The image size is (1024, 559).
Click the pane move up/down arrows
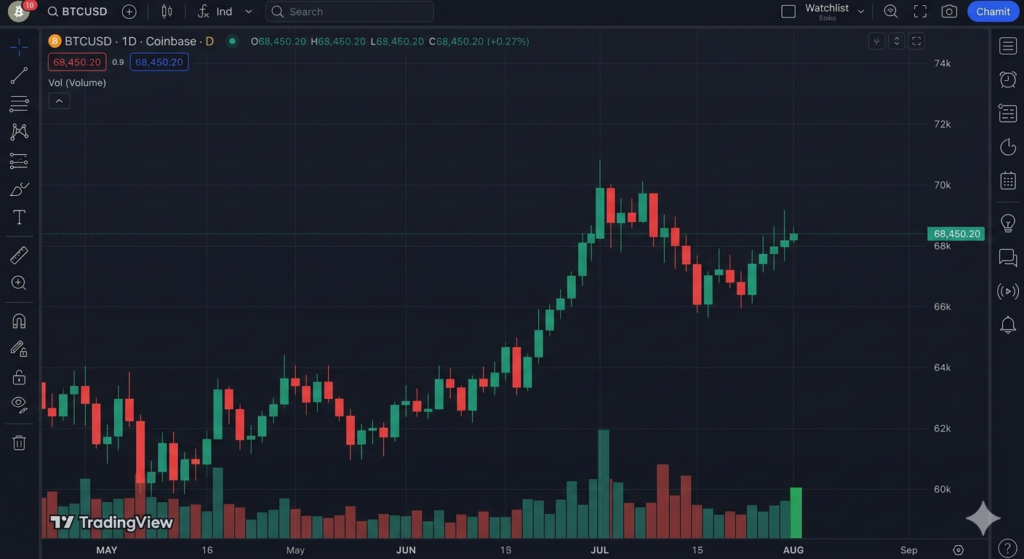pos(897,41)
